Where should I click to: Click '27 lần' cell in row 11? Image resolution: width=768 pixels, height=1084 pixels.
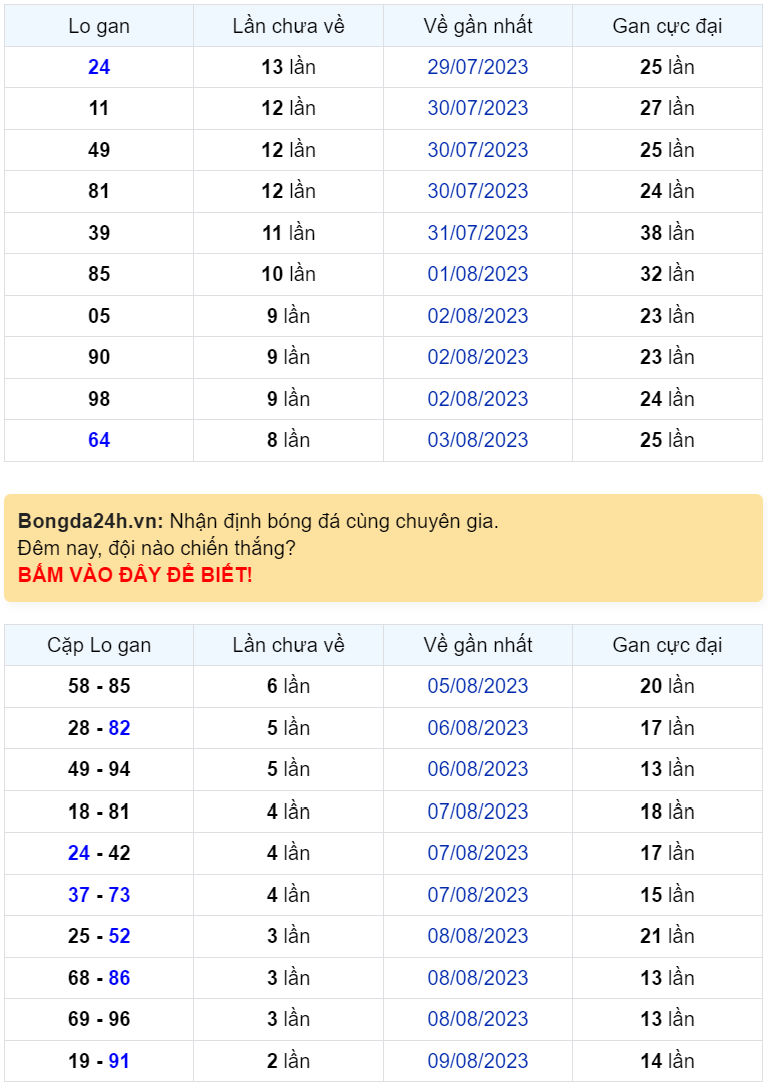pyautogui.click(x=667, y=108)
